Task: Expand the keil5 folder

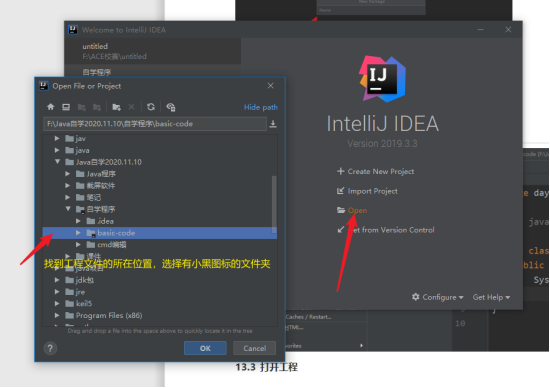Action: 57,303
